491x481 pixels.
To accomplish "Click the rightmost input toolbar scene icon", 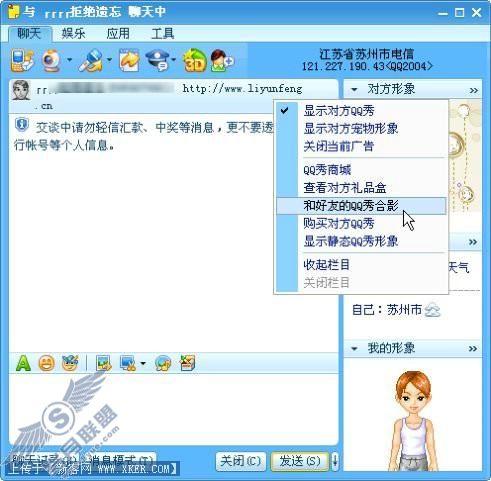I will (x=187, y=363).
